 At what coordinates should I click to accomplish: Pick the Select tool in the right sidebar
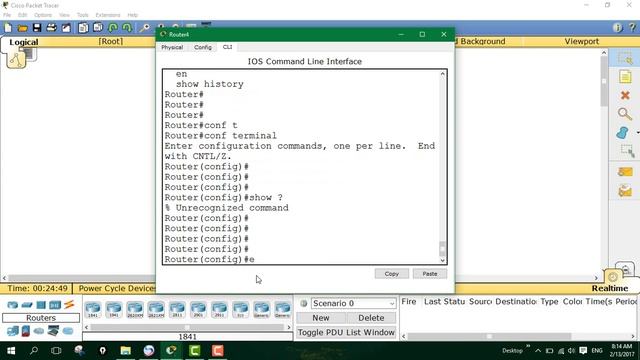pos(625,58)
